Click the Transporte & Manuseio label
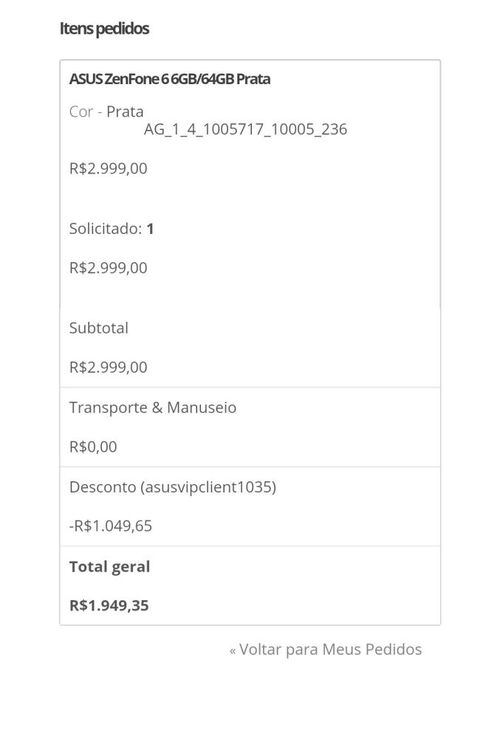Viewport: 500px width, 756px height. (x=153, y=407)
